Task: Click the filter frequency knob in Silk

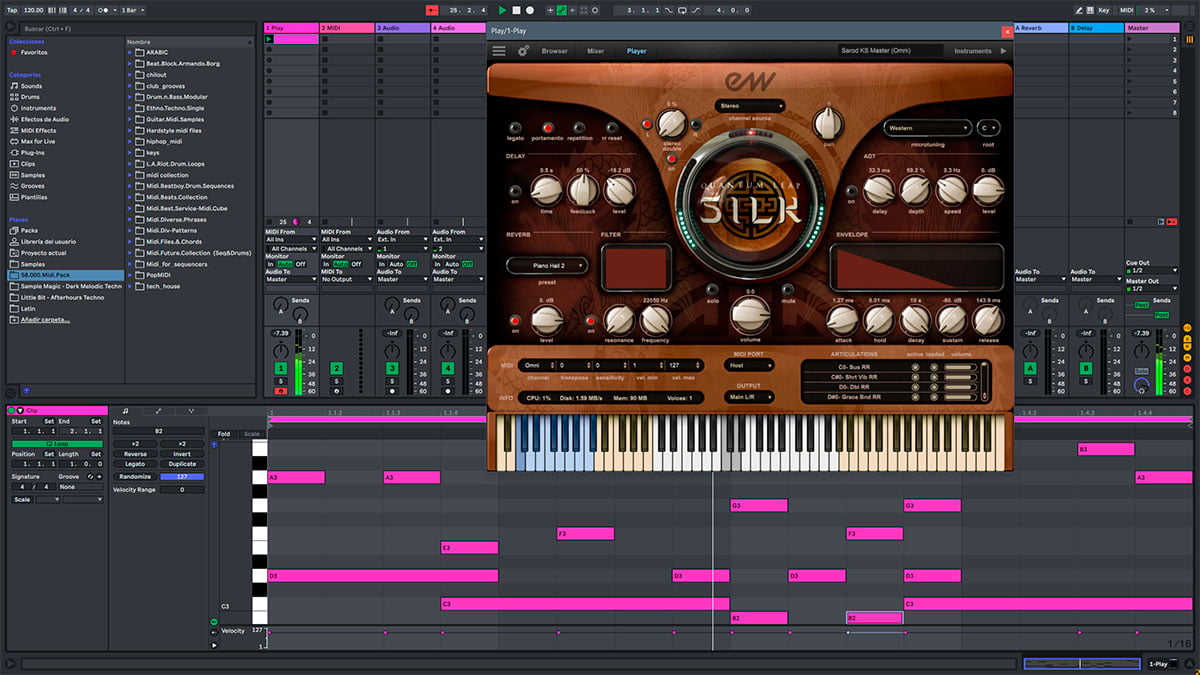Action: (655, 320)
